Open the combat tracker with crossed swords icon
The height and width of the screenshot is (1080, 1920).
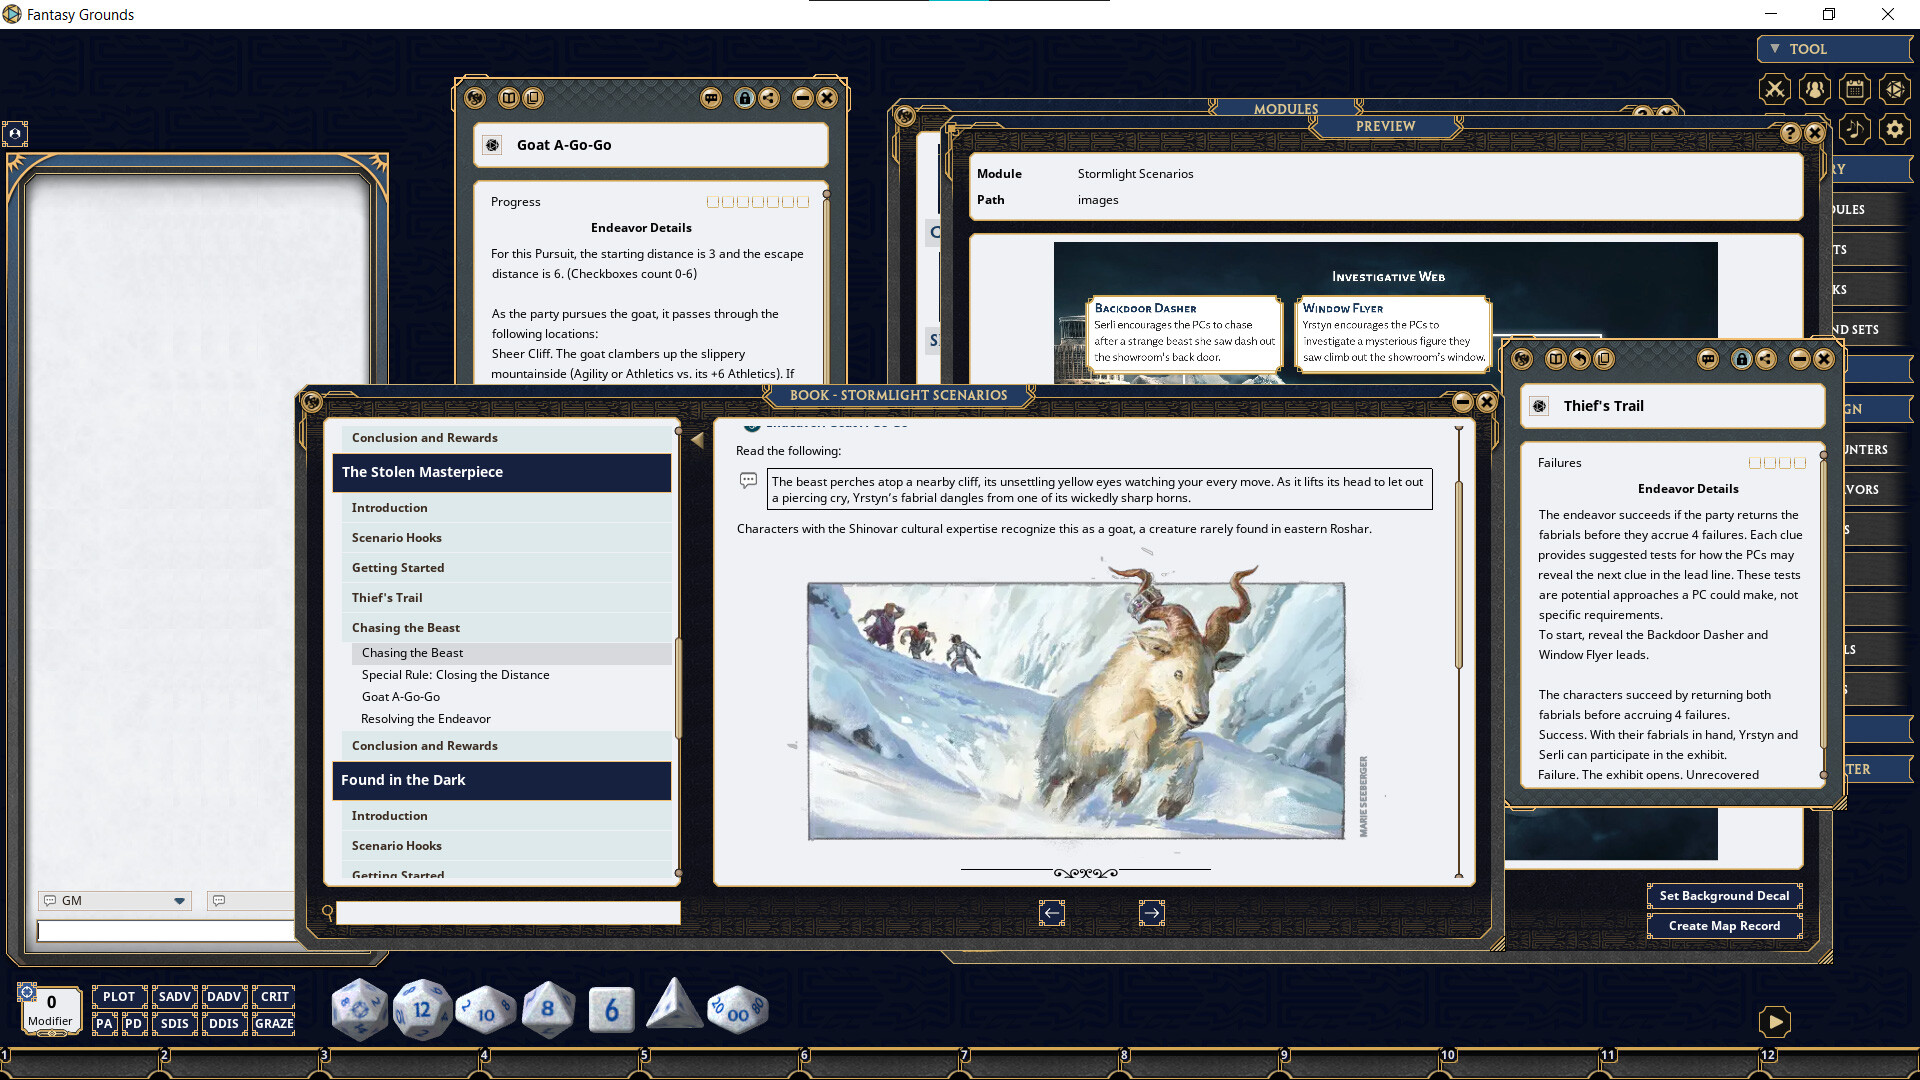(1775, 89)
